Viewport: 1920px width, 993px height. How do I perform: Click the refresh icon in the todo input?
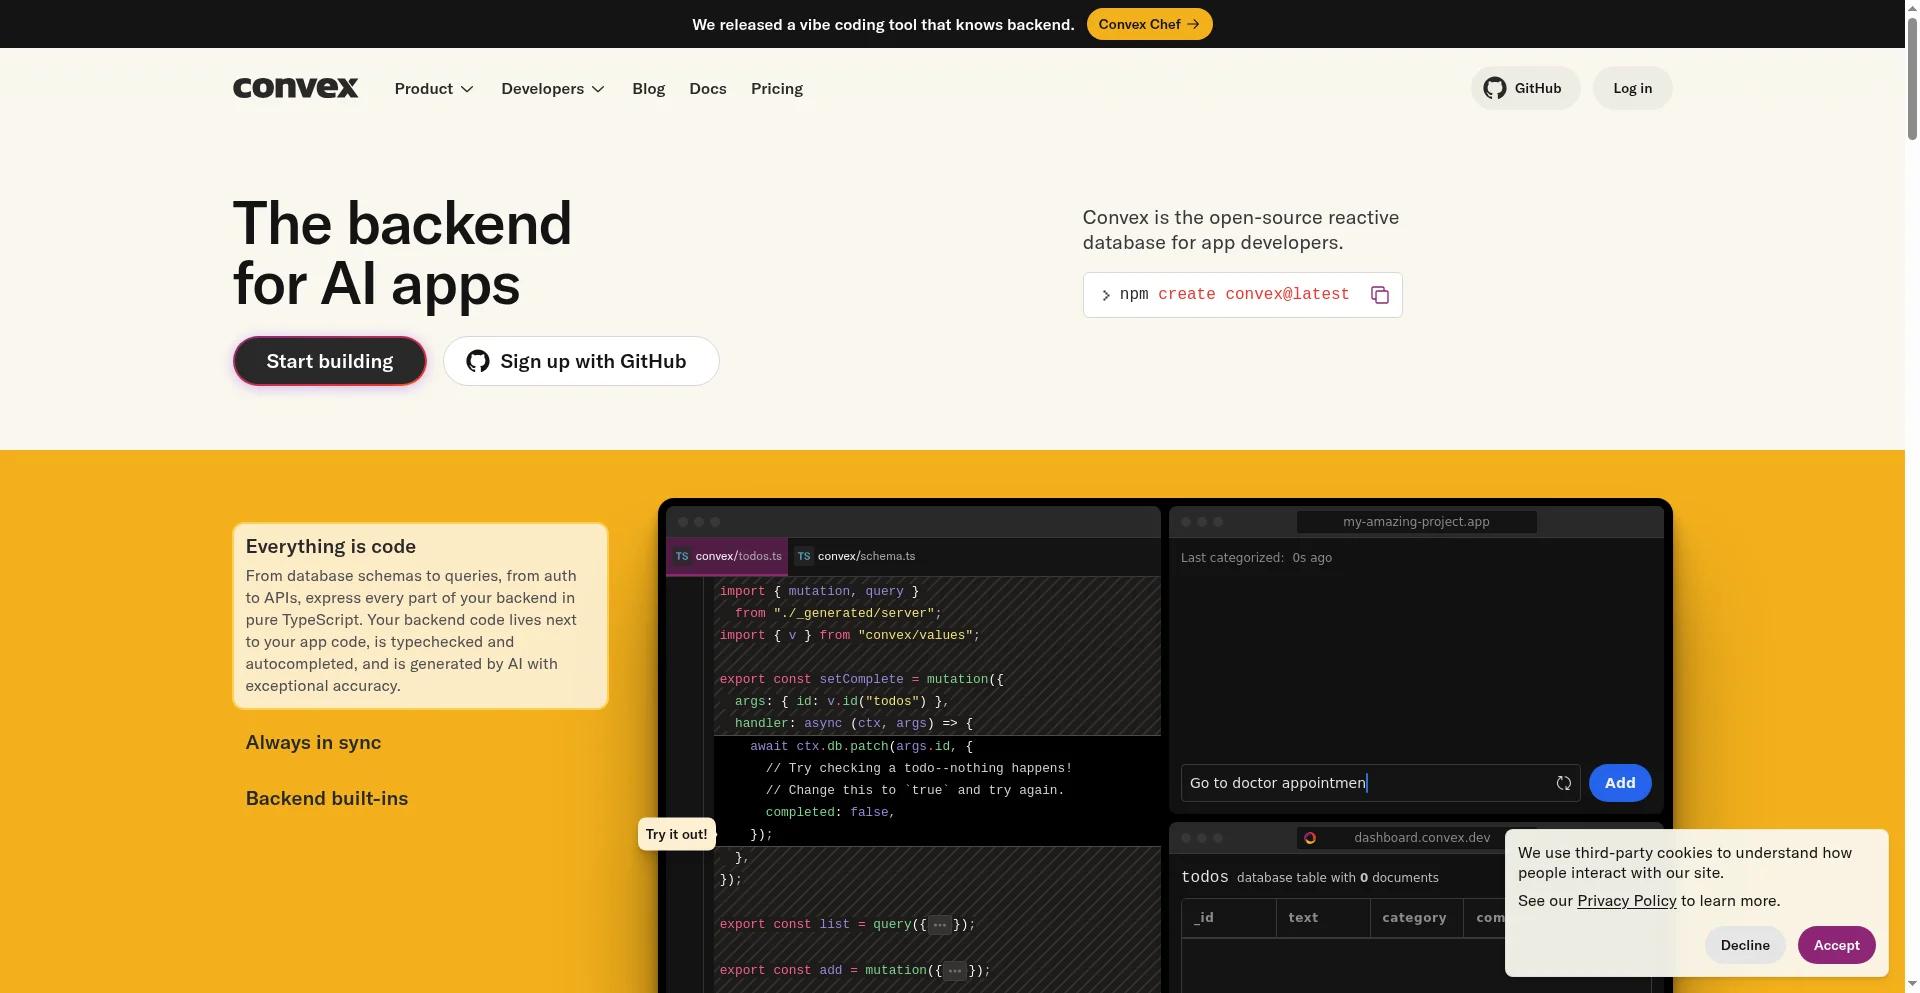point(1563,783)
